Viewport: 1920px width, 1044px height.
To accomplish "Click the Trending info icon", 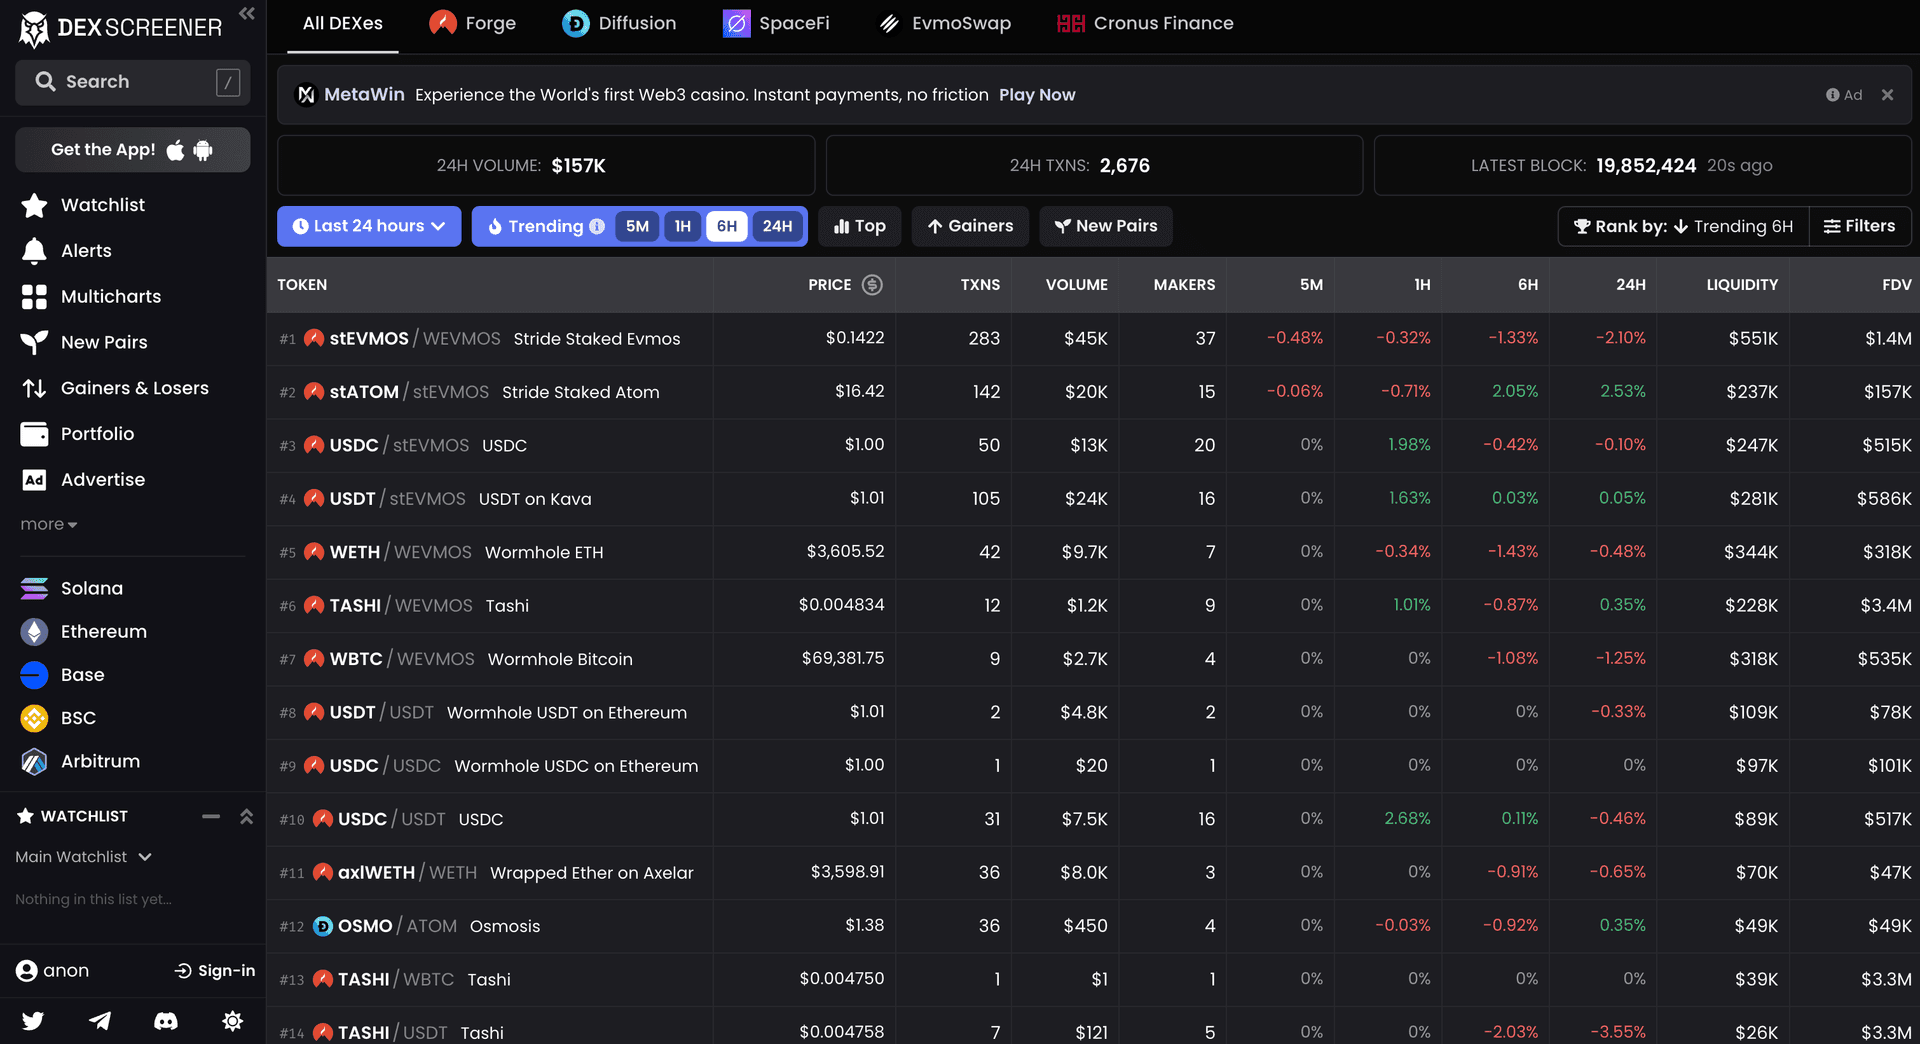I will 597,226.
